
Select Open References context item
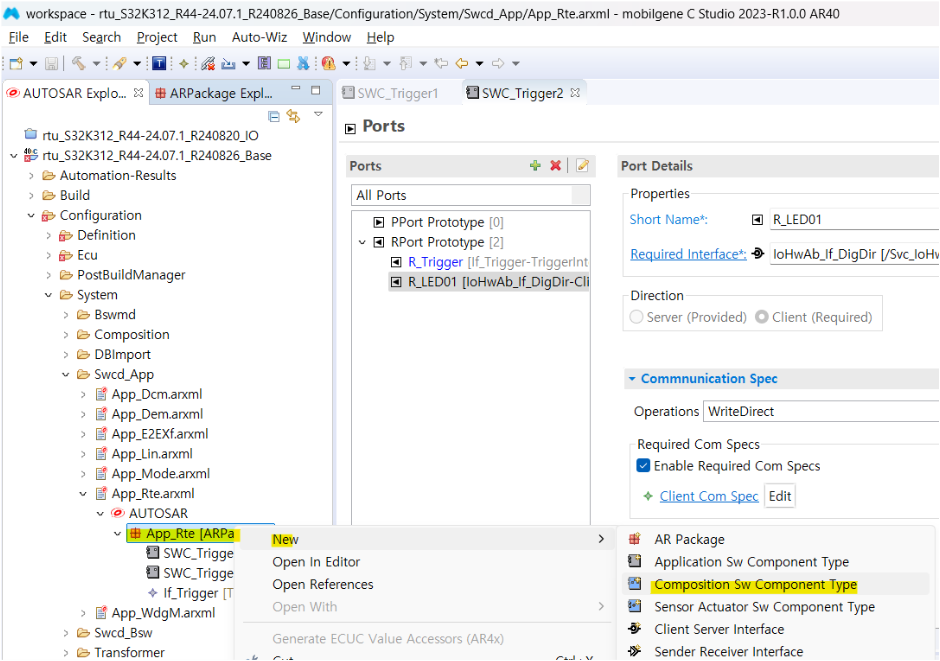[323, 584]
